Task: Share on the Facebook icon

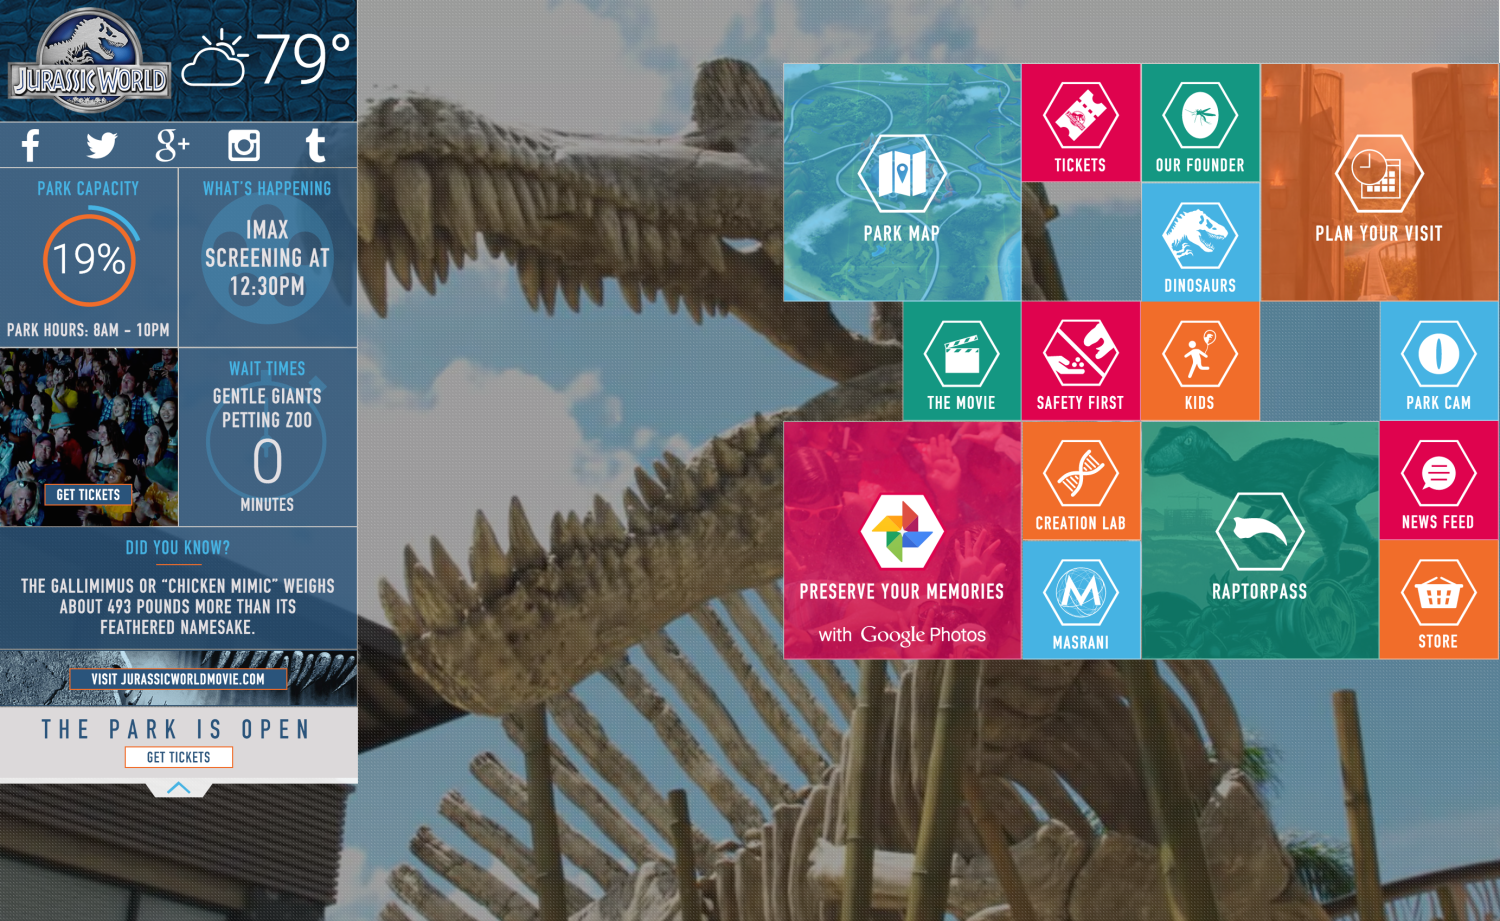Action: pos(29,145)
